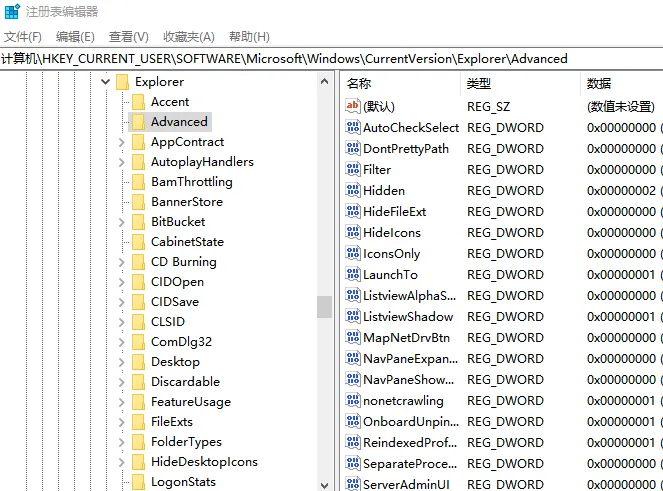Viewport: 663px width, 491px height.
Task: Expand the AppContract key
Action: [122, 142]
